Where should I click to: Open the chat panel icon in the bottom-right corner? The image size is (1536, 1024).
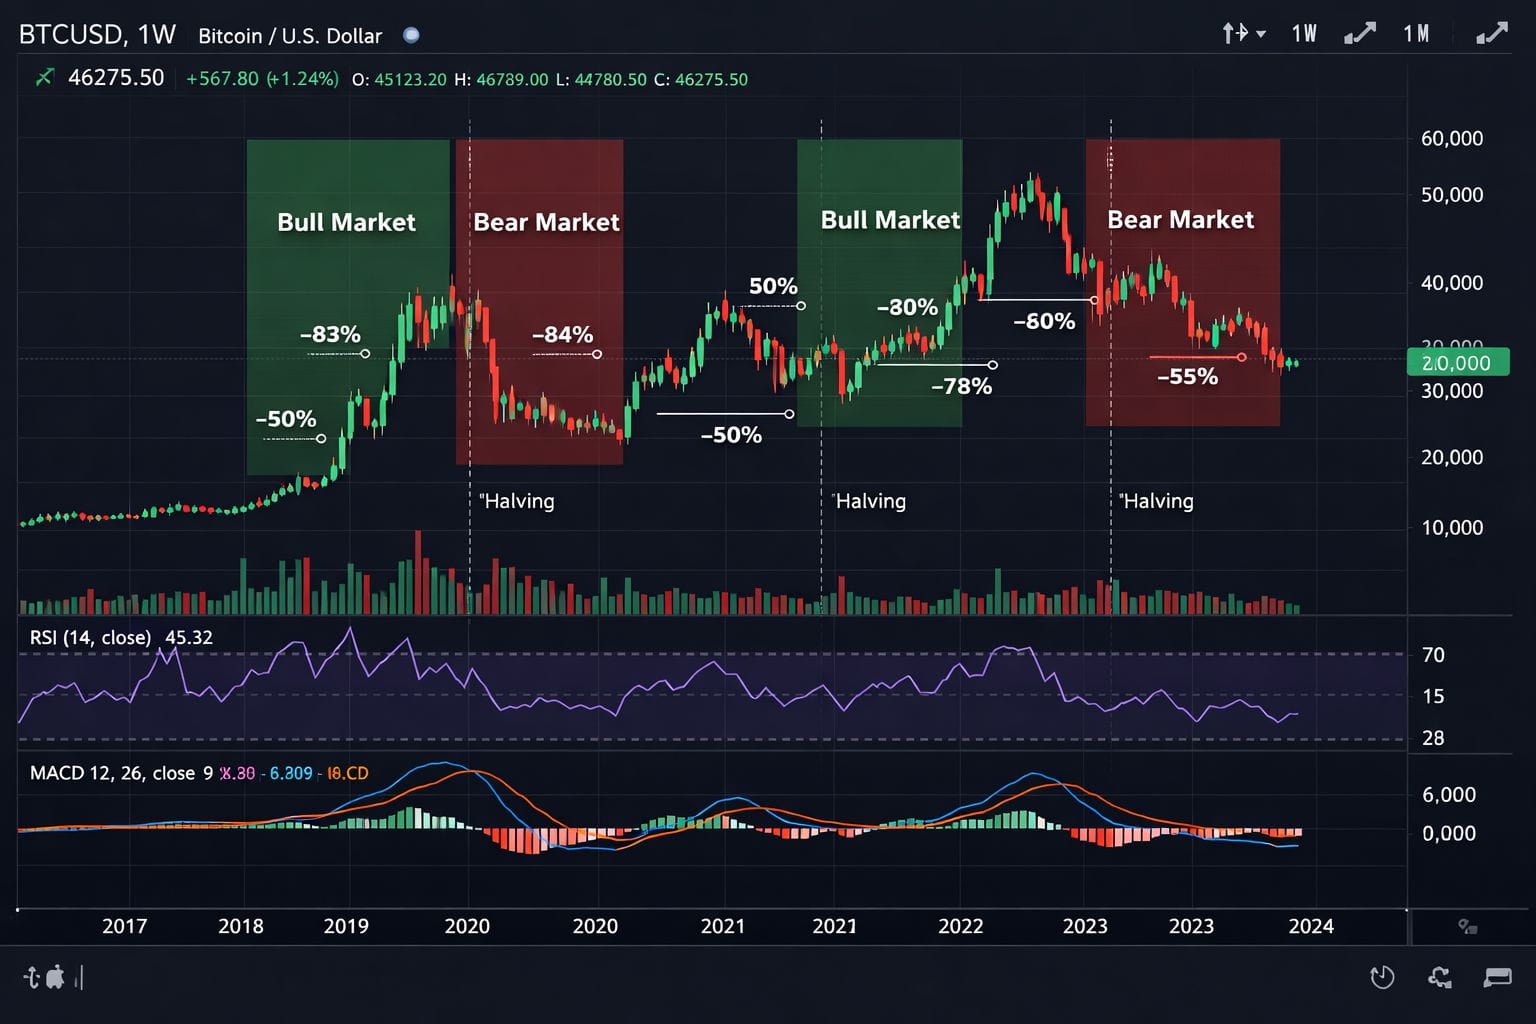pos(1498,977)
